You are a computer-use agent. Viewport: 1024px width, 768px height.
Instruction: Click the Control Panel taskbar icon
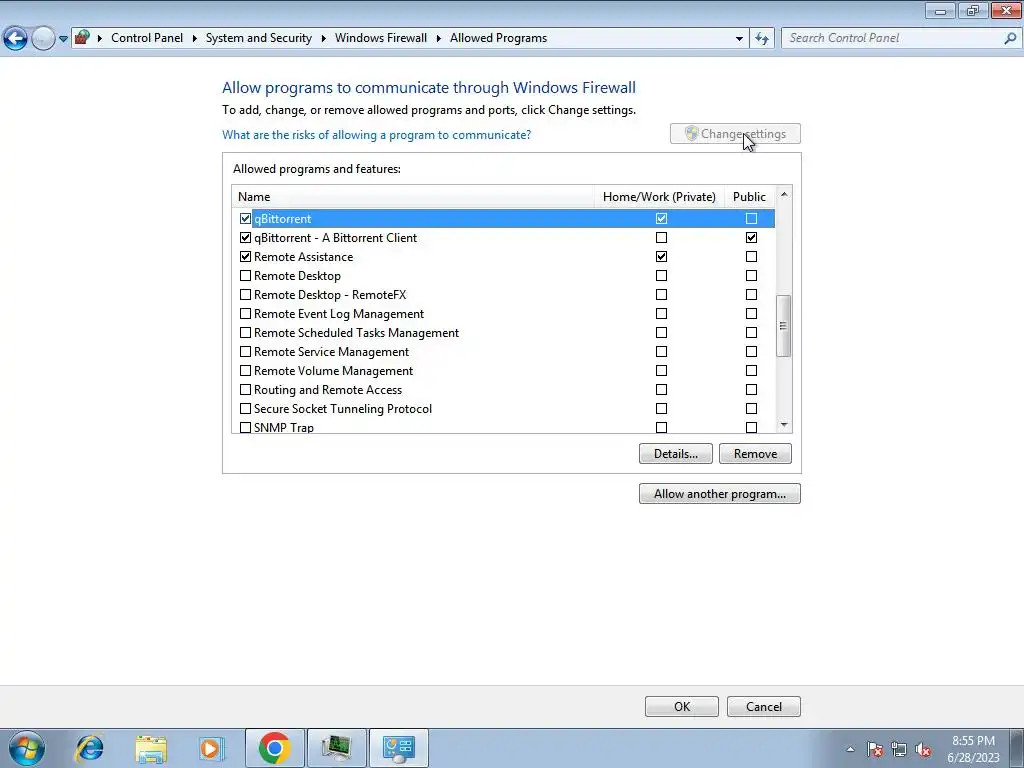(399, 748)
